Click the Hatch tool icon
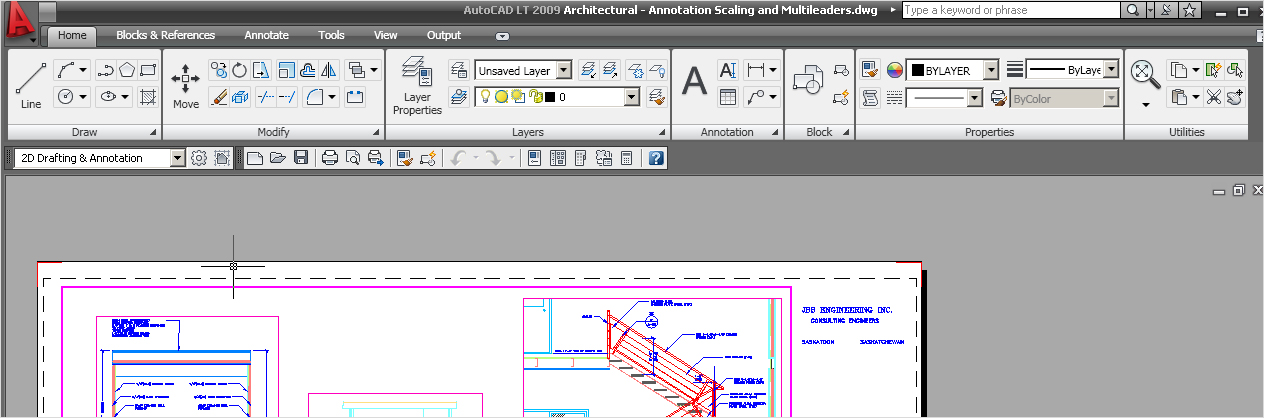The width and height of the screenshot is (1264, 418). pyautogui.click(x=148, y=97)
